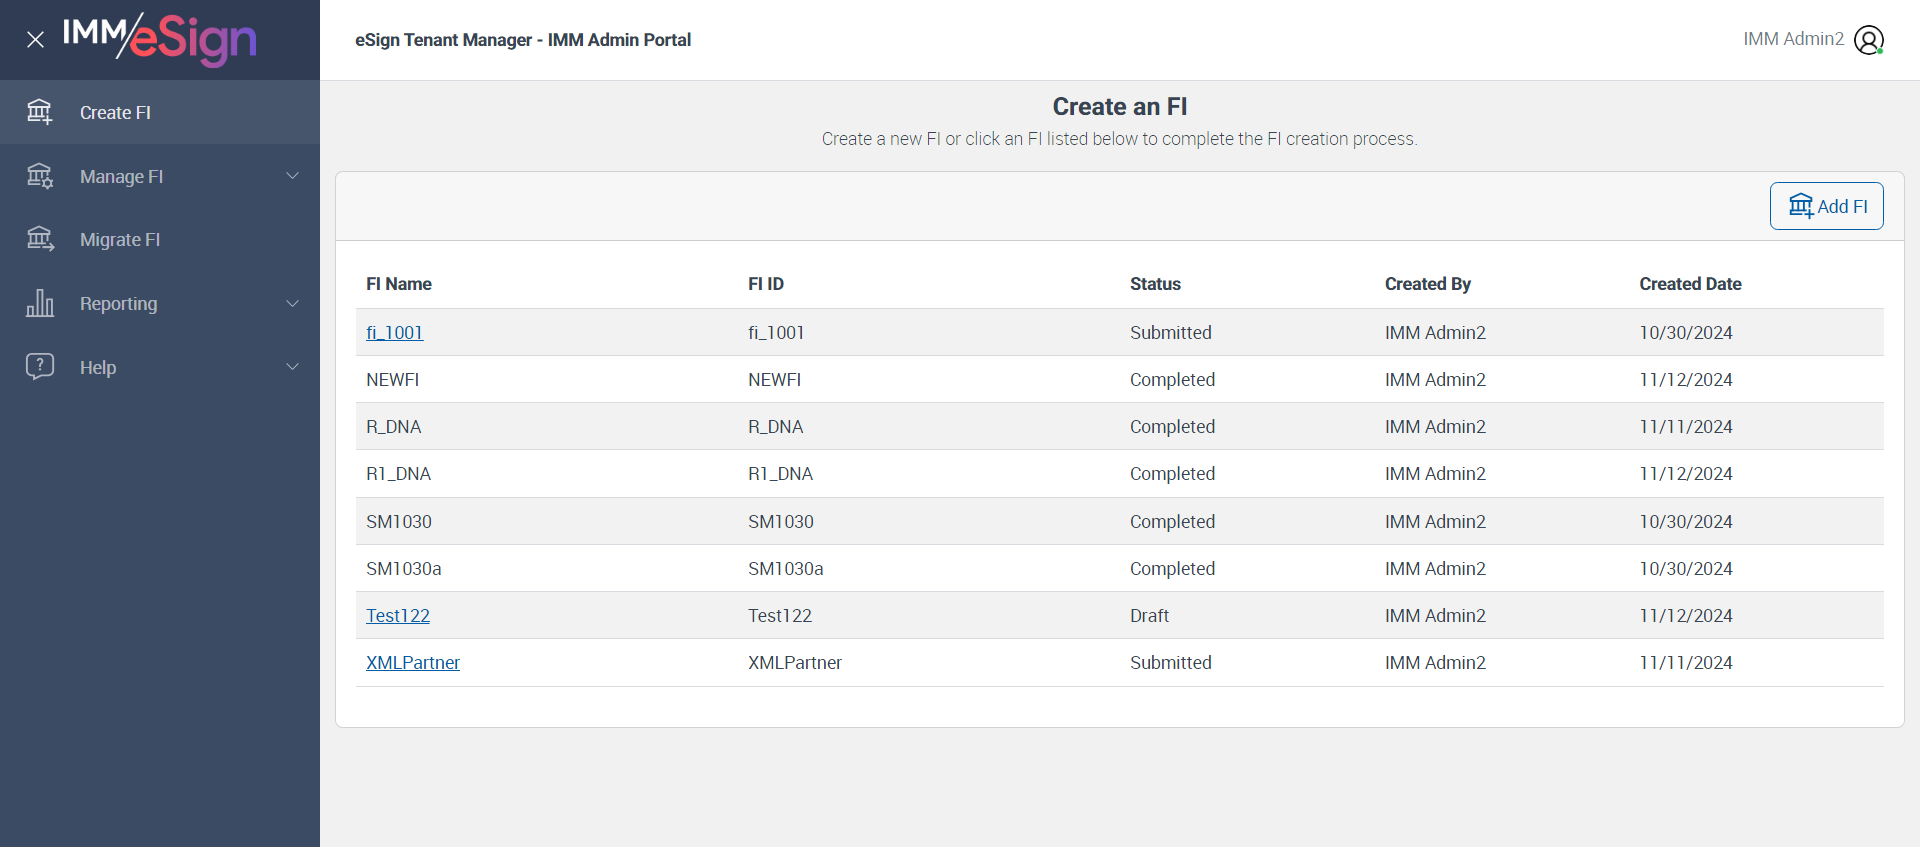The height and width of the screenshot is (847, 1920).
Task: Open the user profile avatar icon
Action: point(1868,40)
